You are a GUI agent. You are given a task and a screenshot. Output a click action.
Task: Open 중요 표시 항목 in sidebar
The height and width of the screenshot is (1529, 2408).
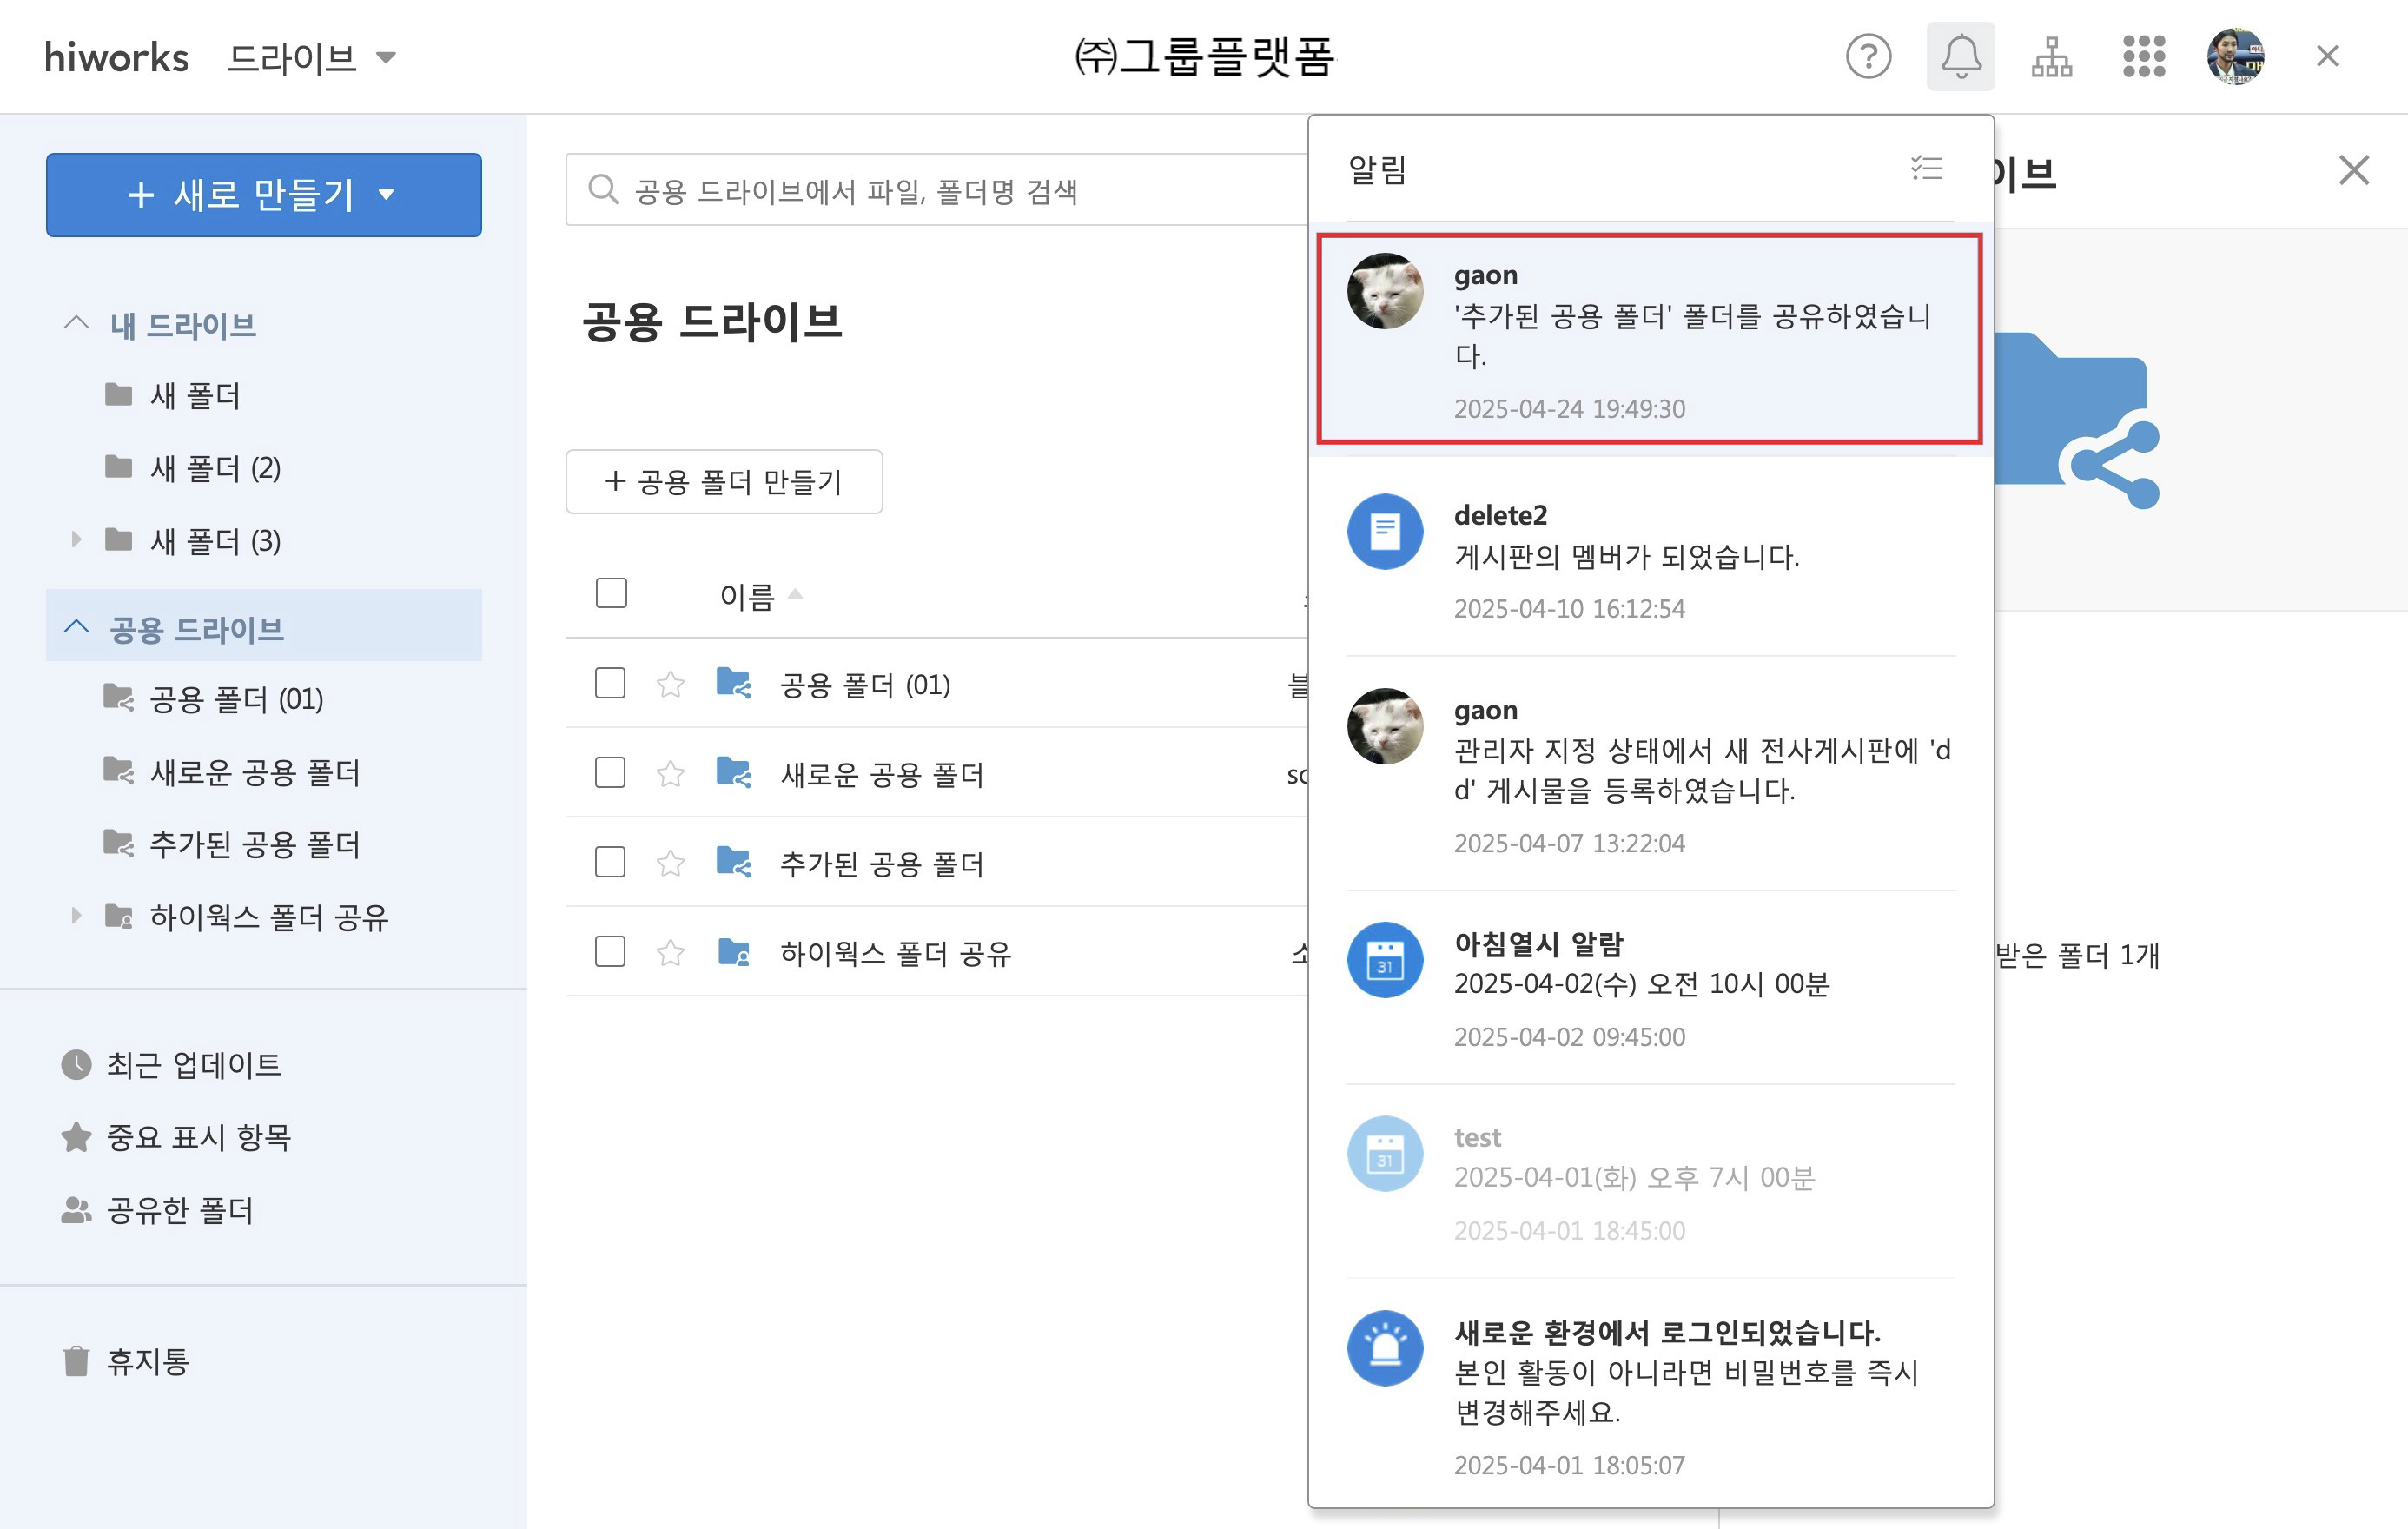(198, 1137)
